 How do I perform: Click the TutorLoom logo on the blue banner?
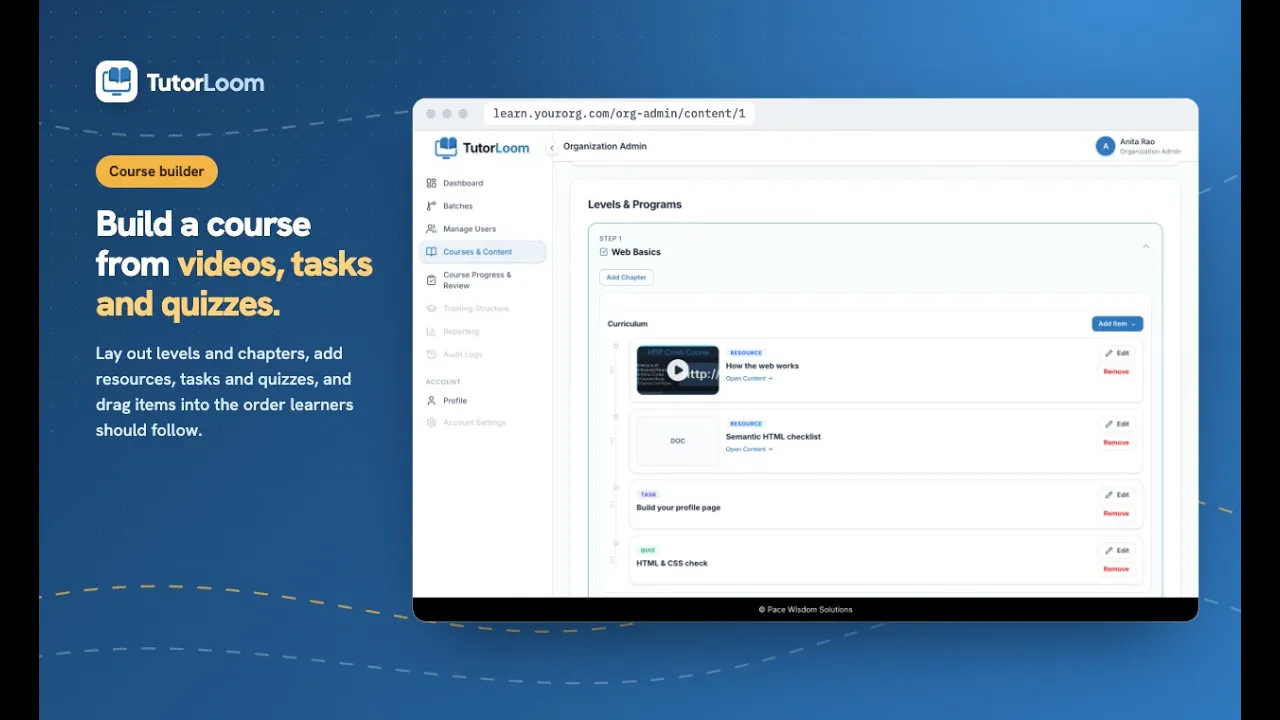[180, 82]
